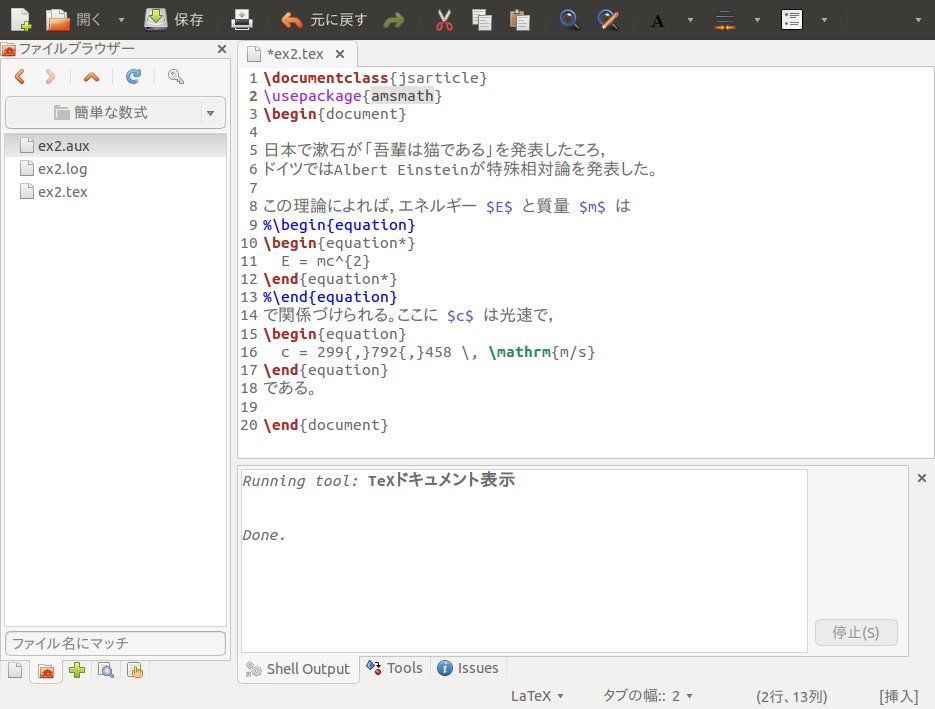Click the commented %\end{equation} line
This screenshot has width=935, height=709.
(330, 297)
